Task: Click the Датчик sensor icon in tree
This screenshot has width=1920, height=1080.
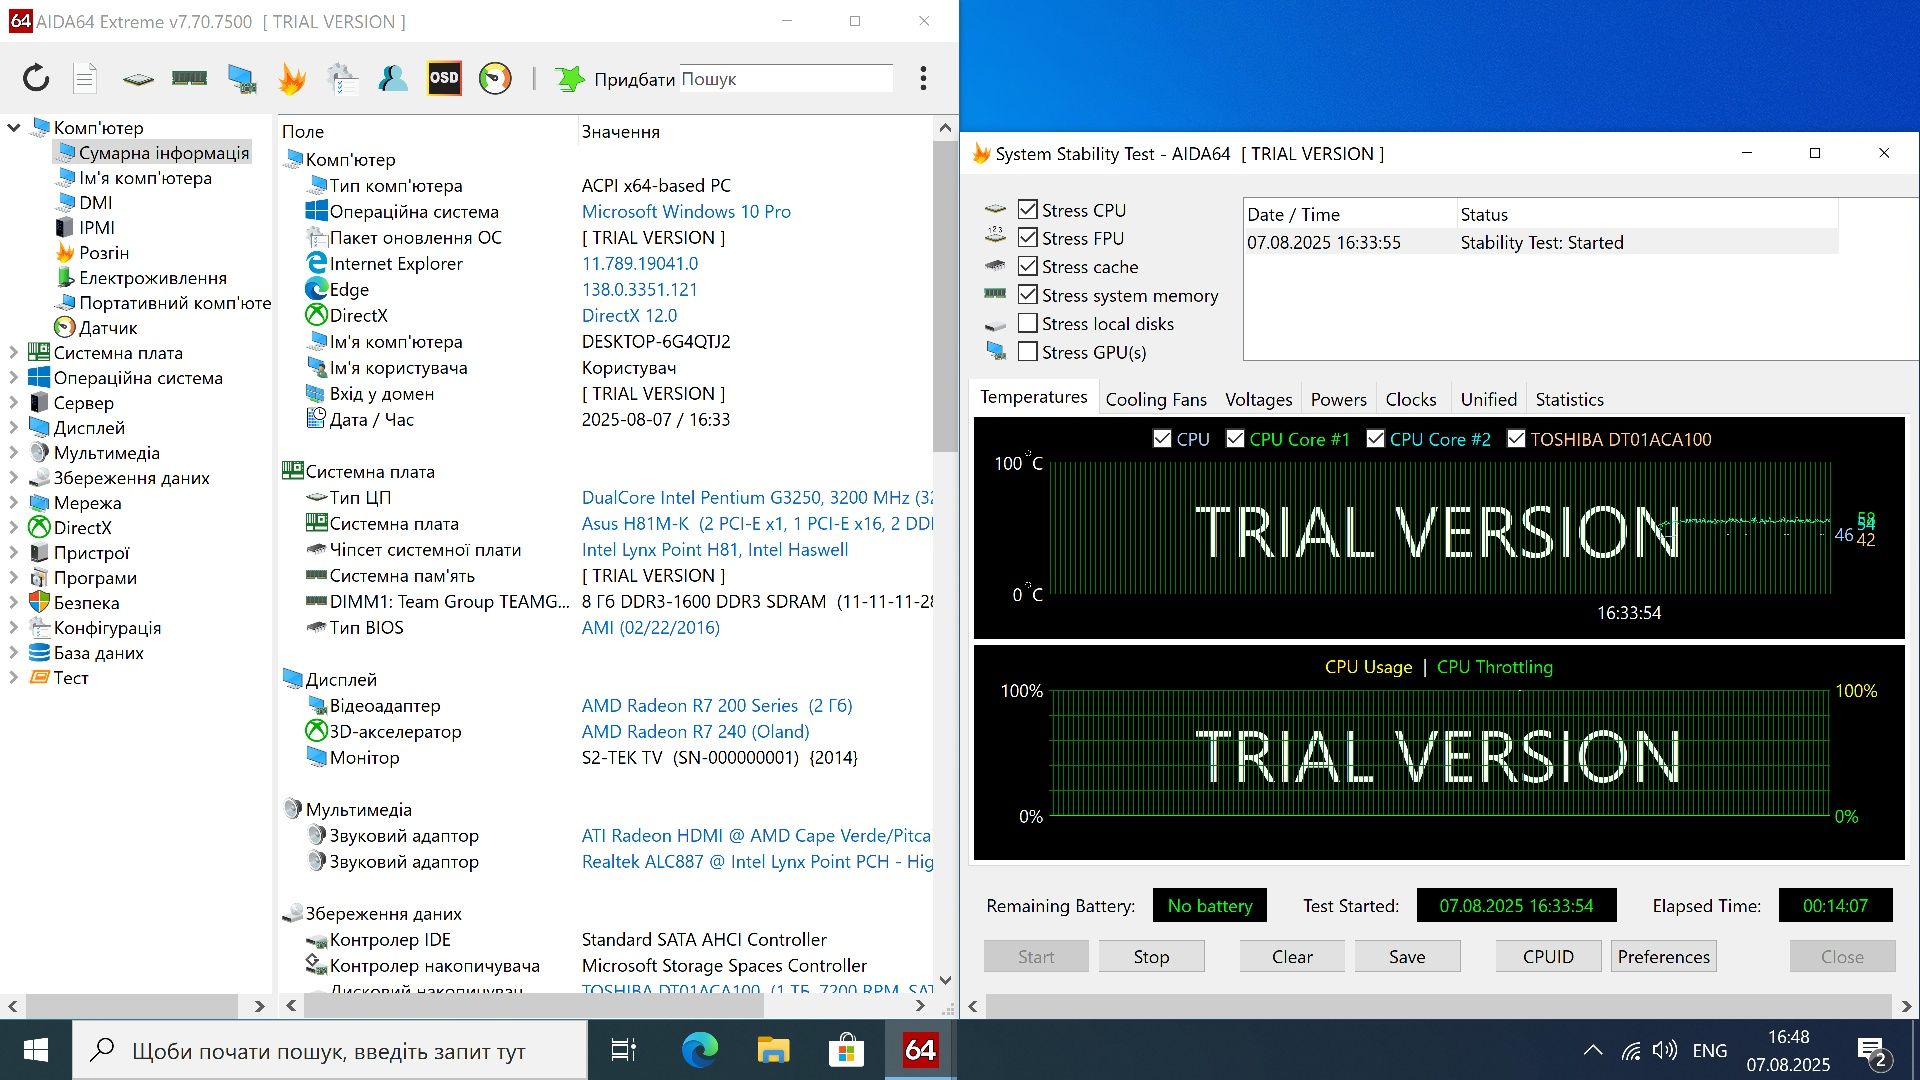Action: pos(65,327)
